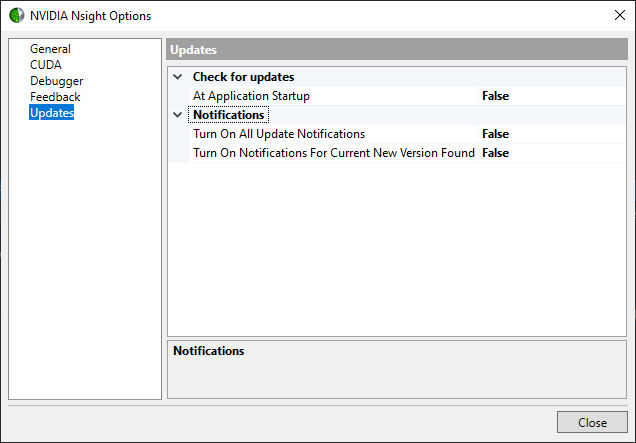Image resolution: width=636 pixels, height=443 pixels.
Task: Select the At Application Startup property
Action: point(333,96)
